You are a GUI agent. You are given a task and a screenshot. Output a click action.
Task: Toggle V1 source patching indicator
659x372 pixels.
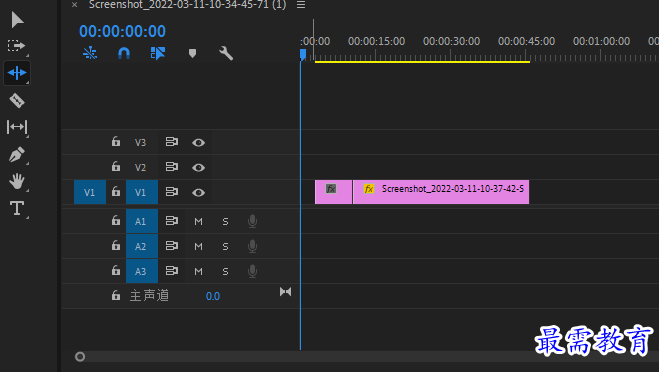pos(90,192)
